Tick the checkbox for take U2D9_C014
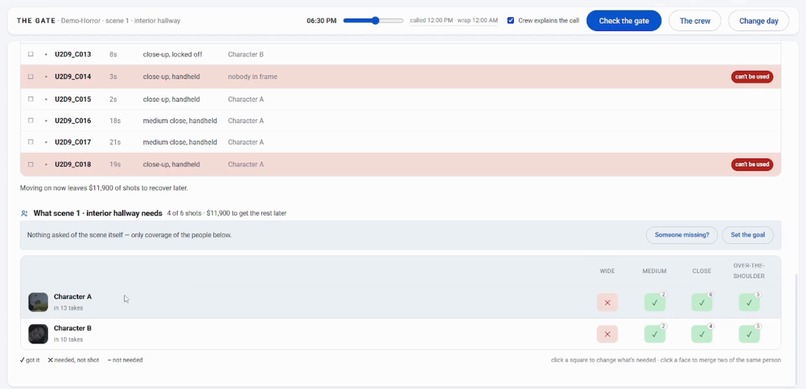This screenshot has width=806, height=389. click(30, 77)
